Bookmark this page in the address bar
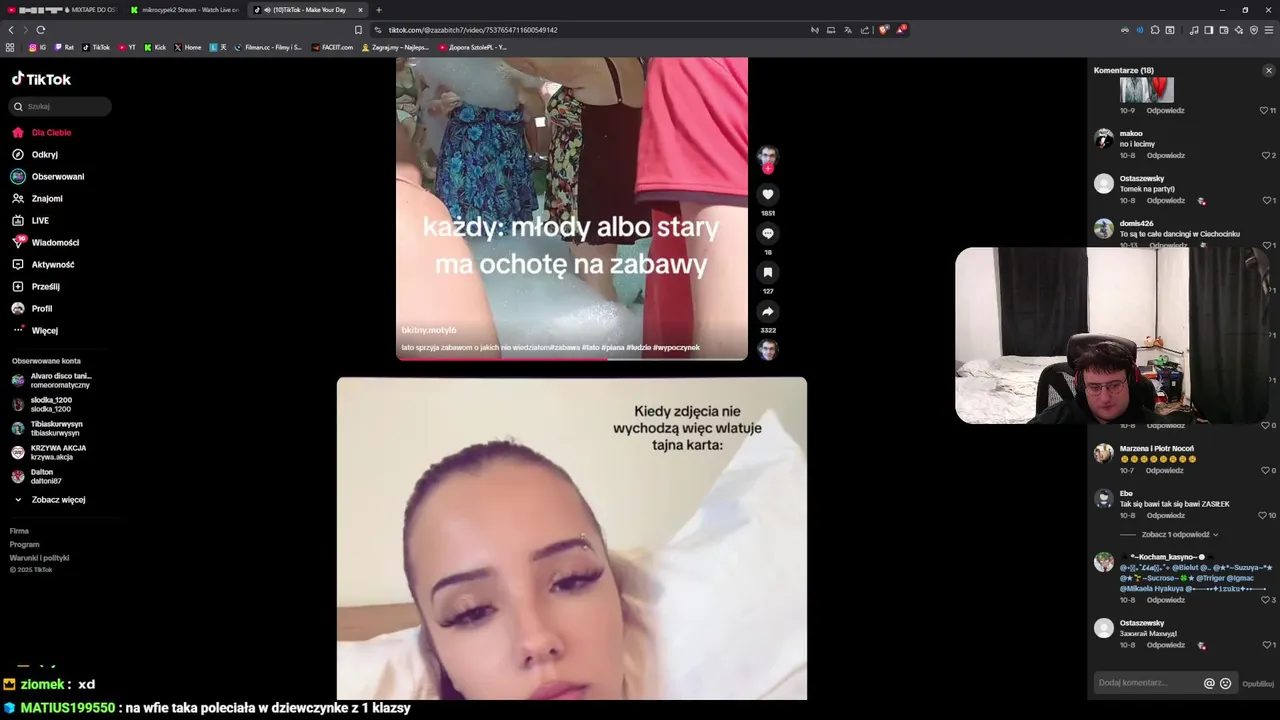 coord(358,30)
